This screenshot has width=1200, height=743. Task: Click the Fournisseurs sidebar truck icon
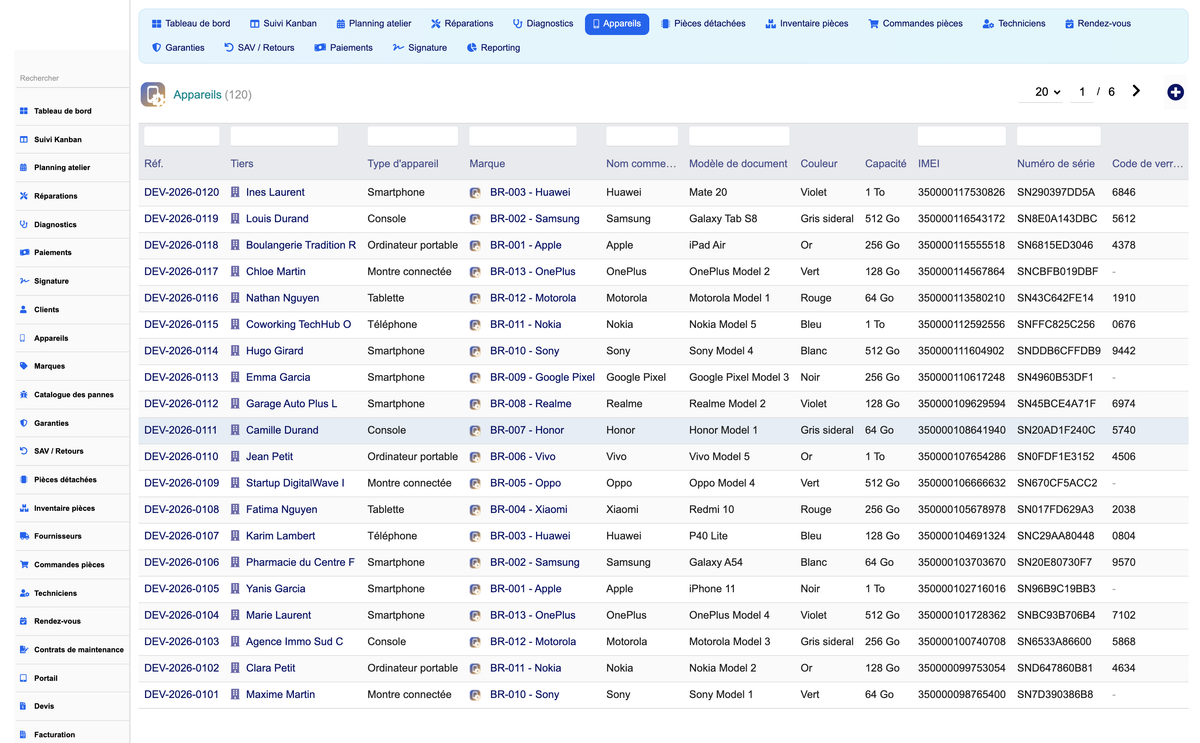click(24, 536)
